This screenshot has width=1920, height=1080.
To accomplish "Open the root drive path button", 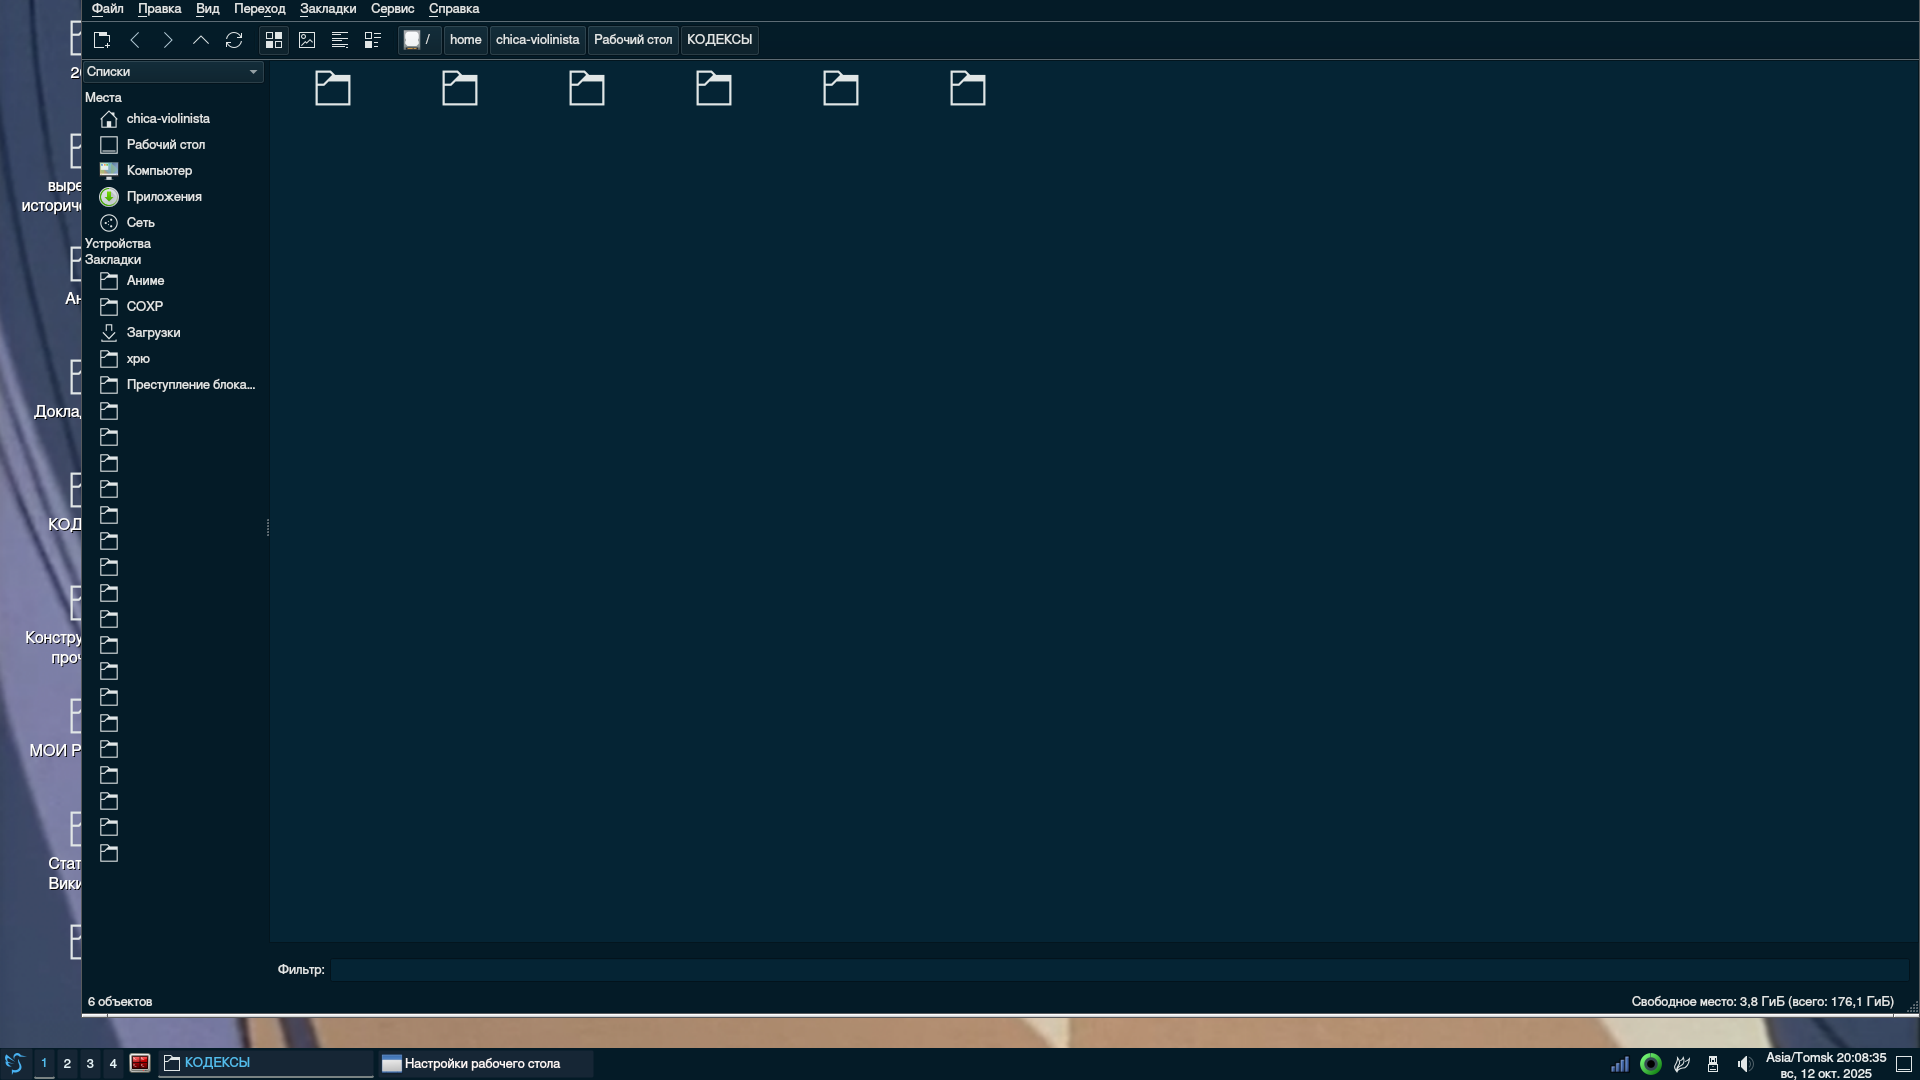I will (418, 40).
